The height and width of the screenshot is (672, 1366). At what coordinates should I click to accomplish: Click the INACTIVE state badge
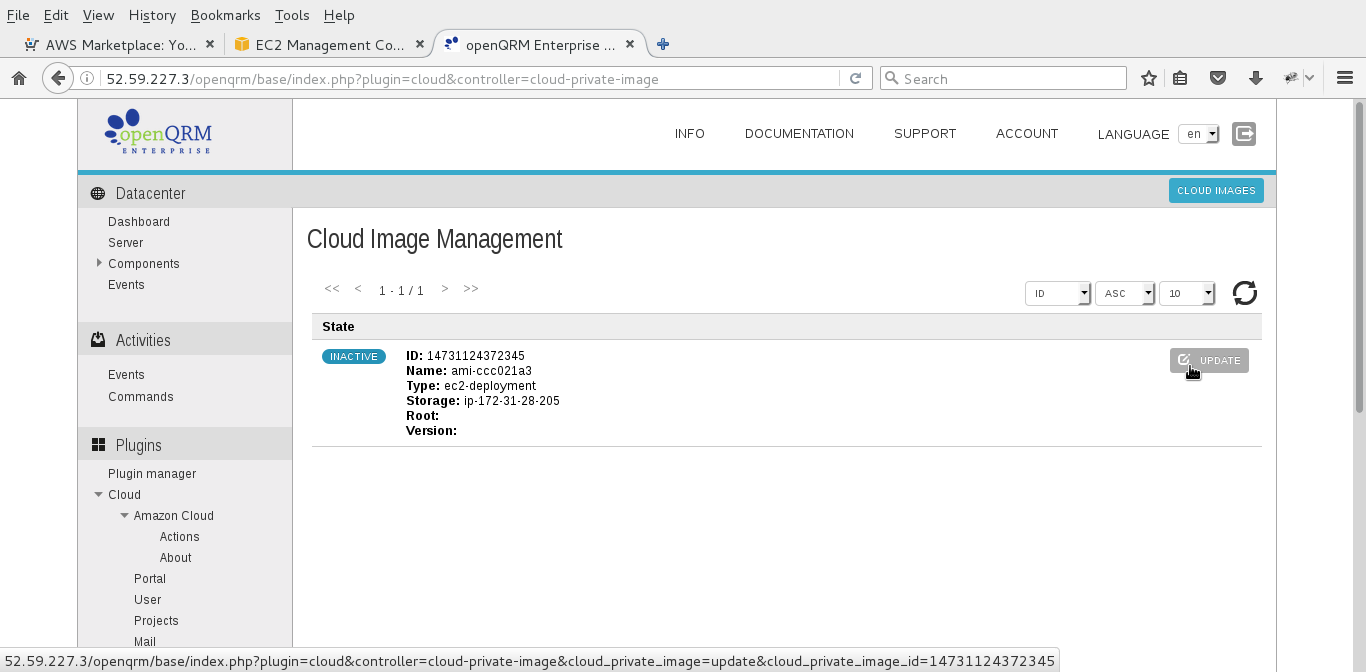click(x=354, y=356)
